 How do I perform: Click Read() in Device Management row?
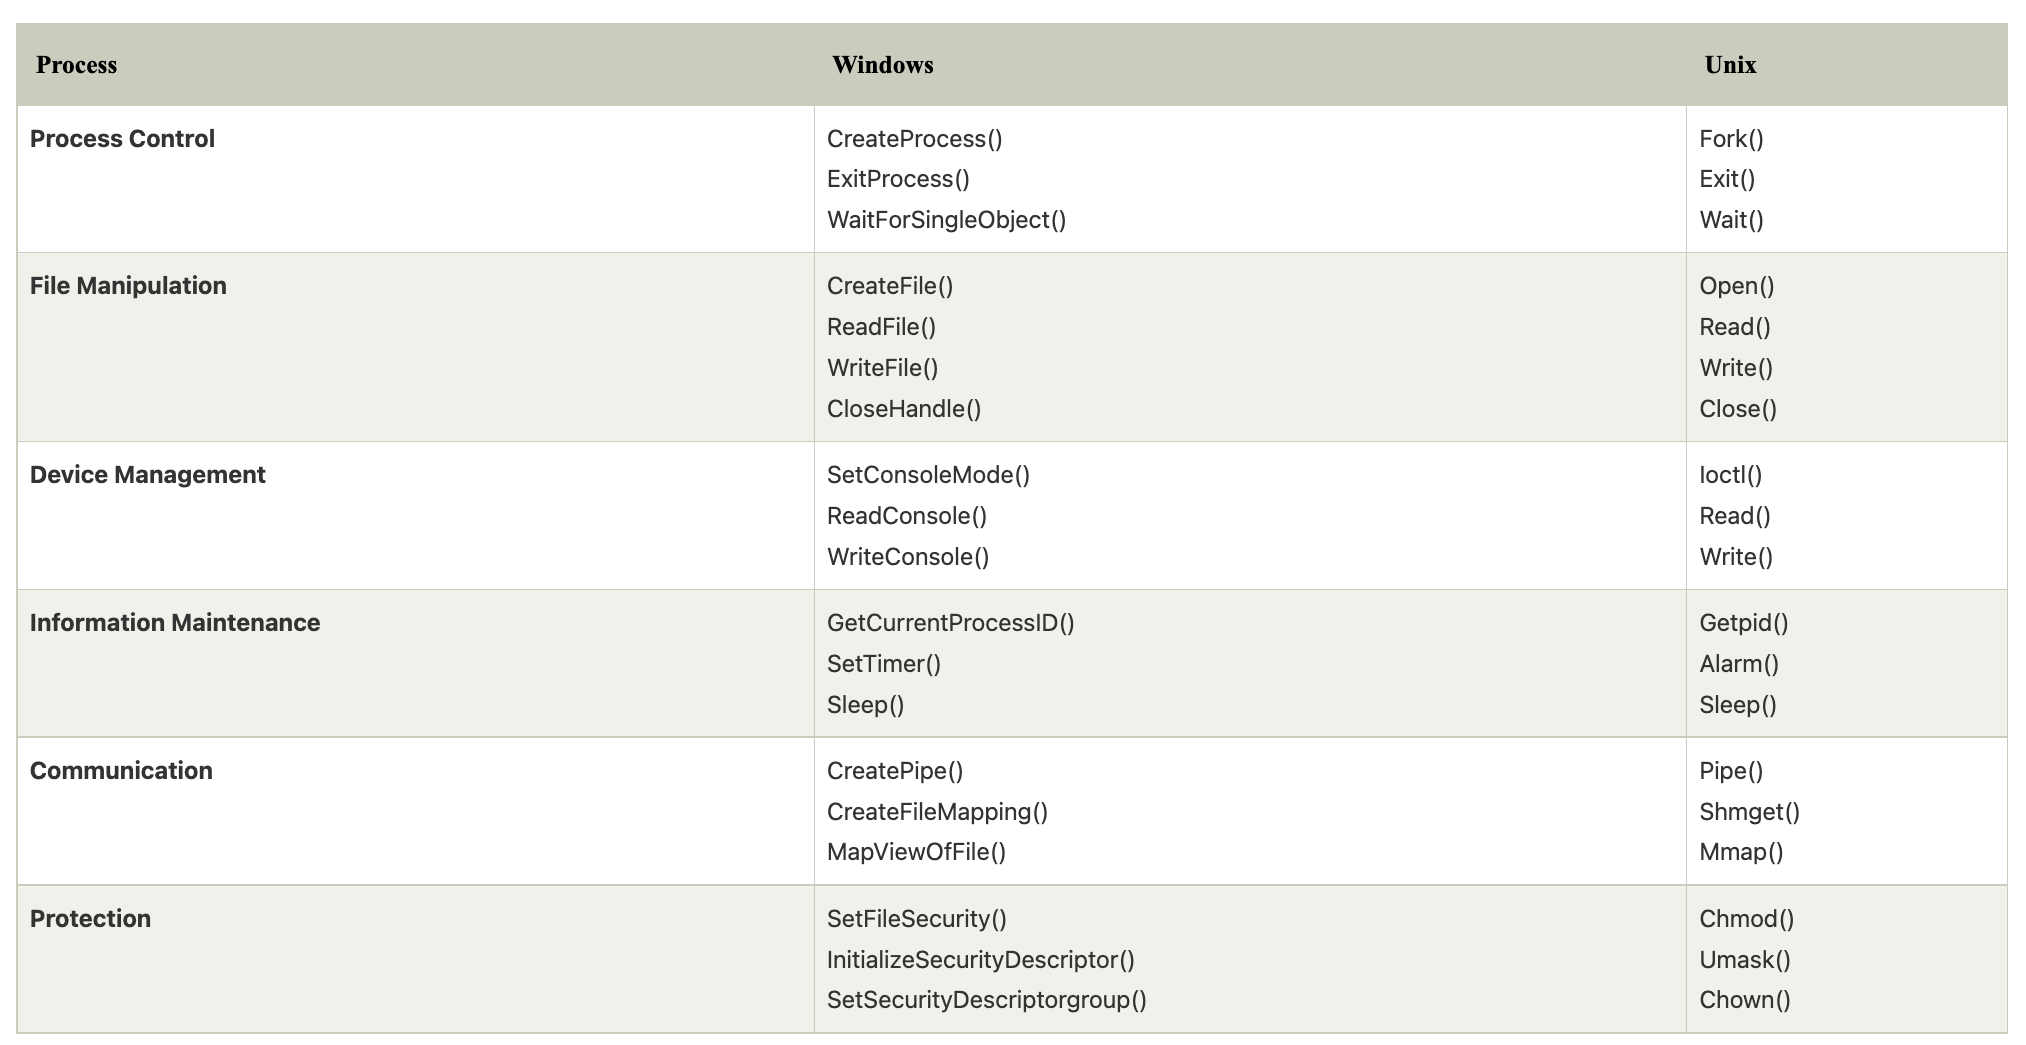[1735, 516]
